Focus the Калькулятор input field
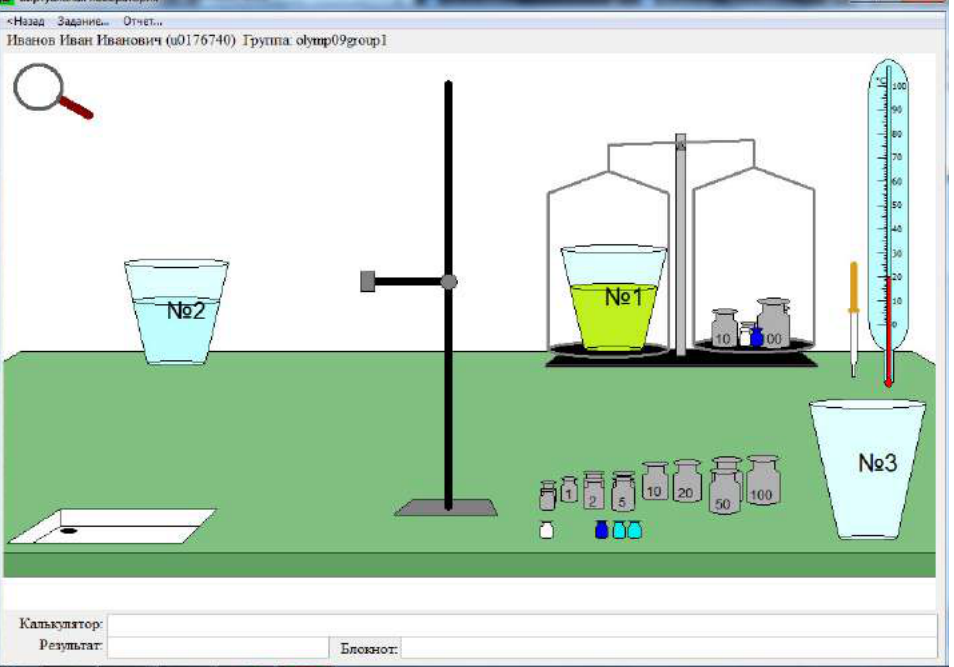 click(522, 624)
